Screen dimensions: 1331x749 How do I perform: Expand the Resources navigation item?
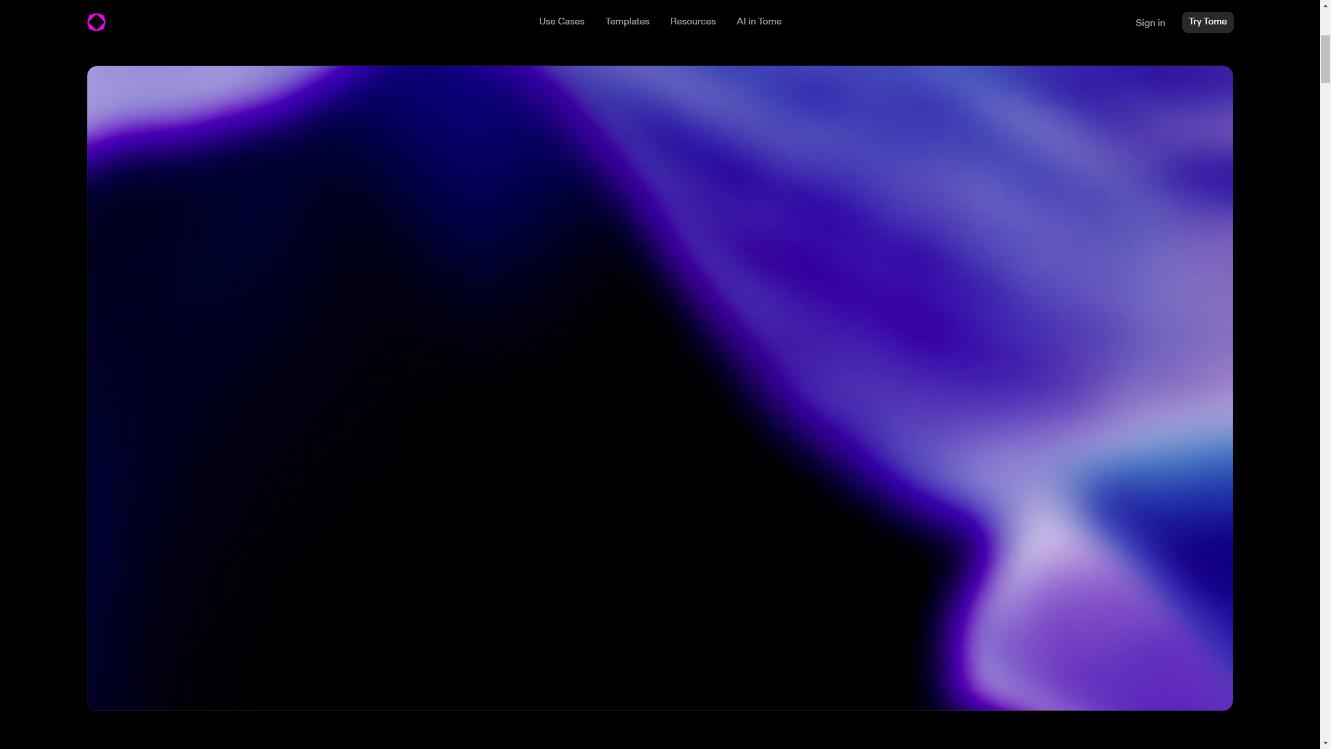[693, 21]
